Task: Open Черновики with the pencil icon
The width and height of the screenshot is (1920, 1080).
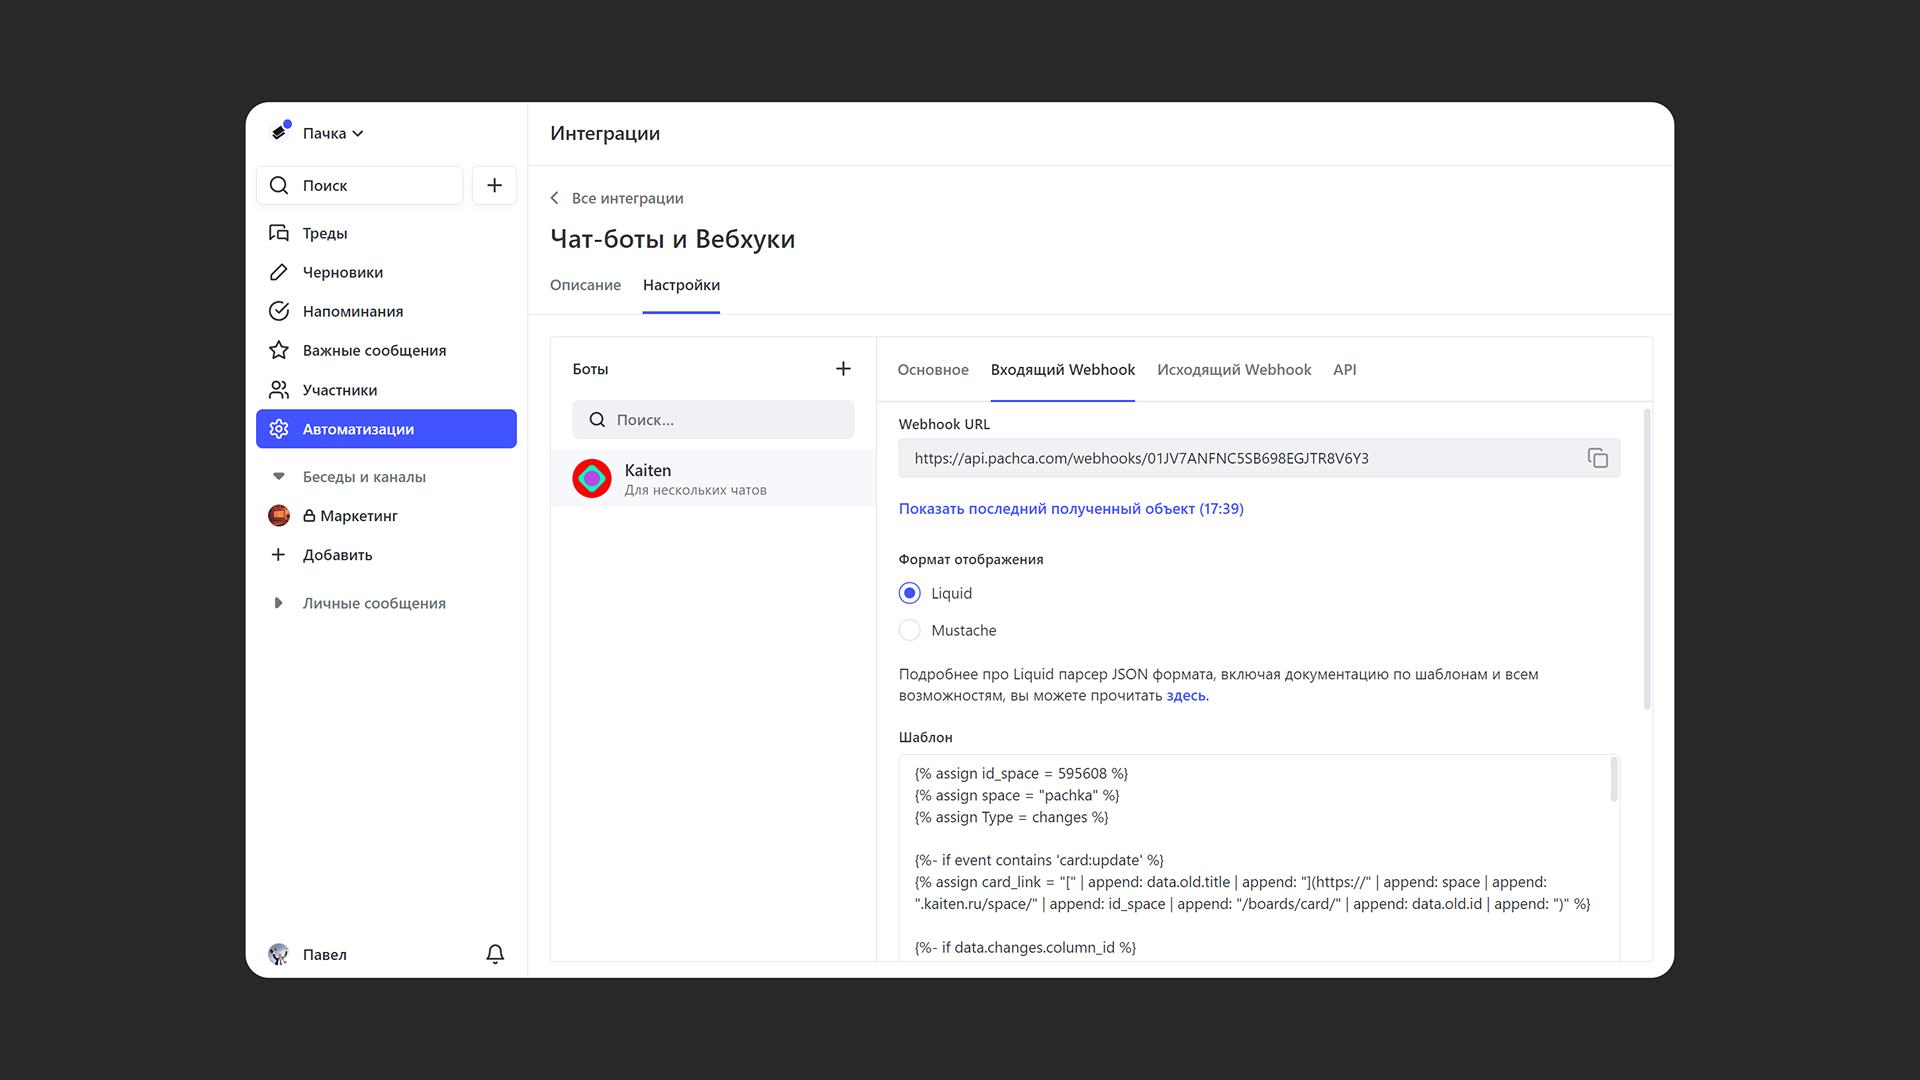Action: tap(342, 272)
